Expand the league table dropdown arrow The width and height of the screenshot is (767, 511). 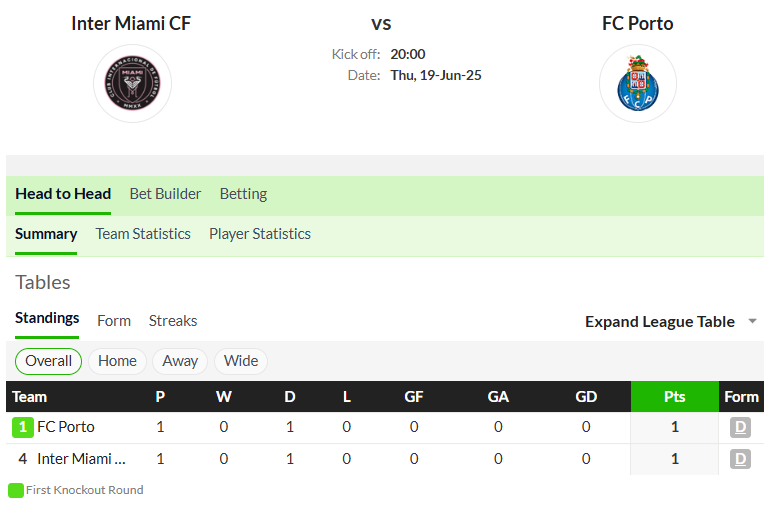(752, 322)
